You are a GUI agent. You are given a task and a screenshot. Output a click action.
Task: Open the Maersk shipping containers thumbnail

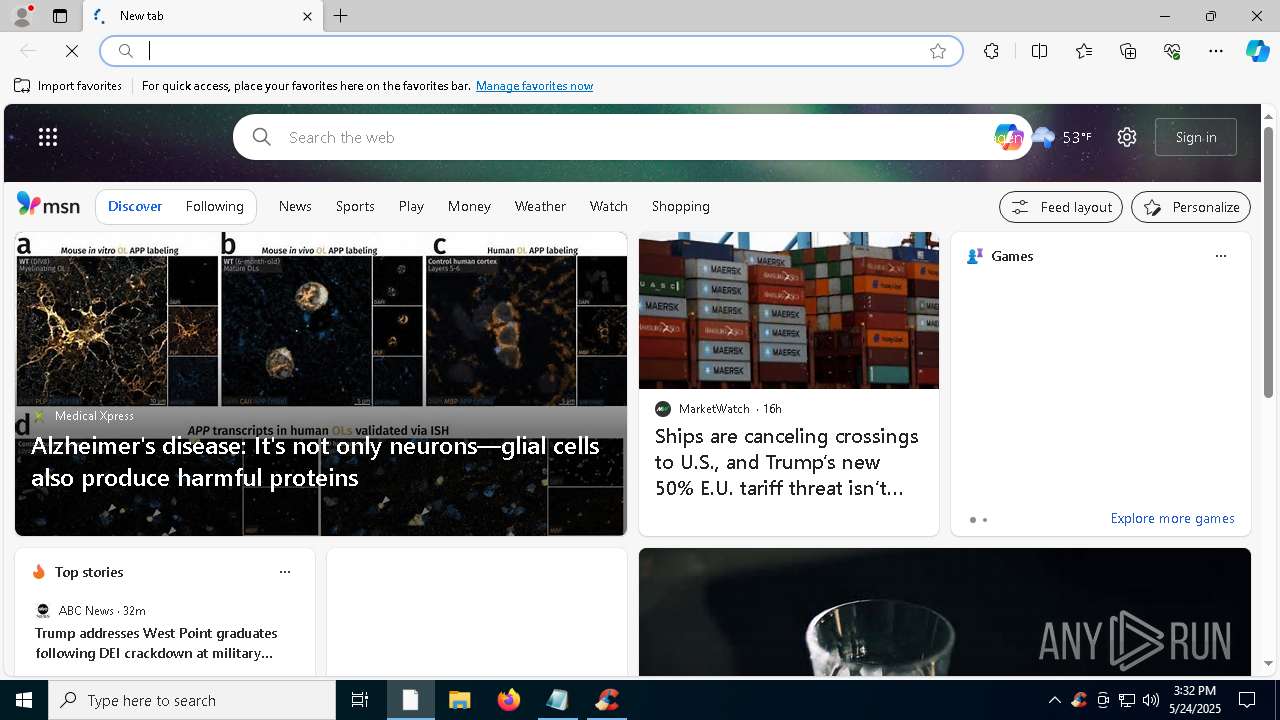(789, 310)
